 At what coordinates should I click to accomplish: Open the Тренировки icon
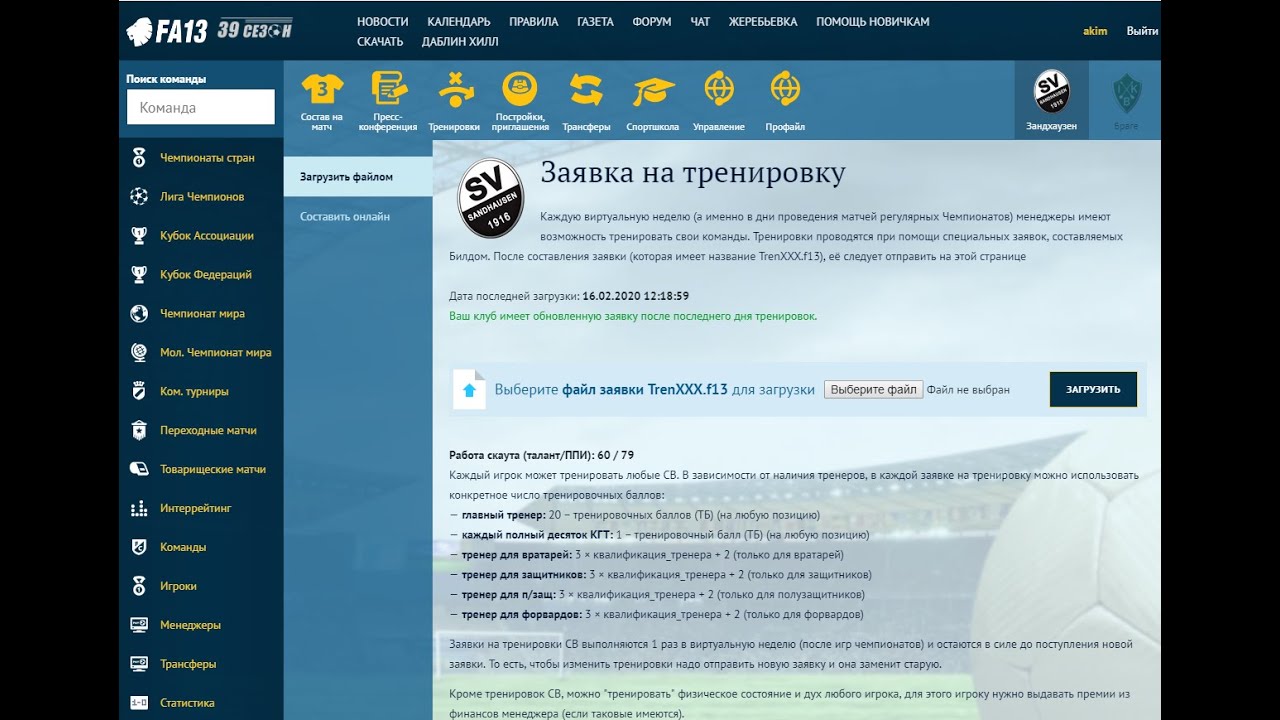454,89
